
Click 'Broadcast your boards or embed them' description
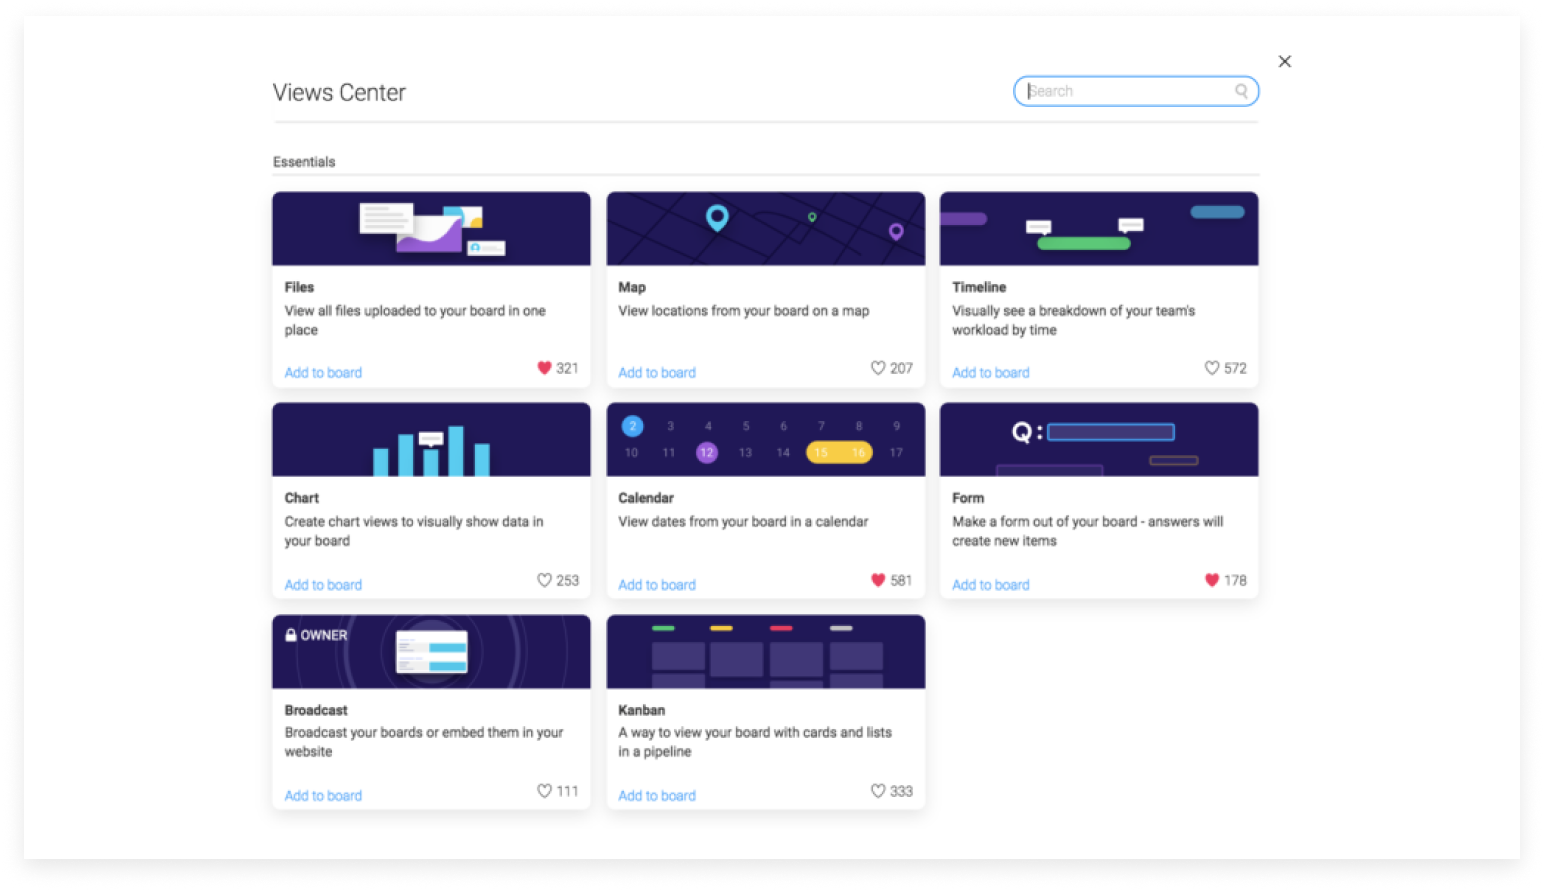click(424, 742)
